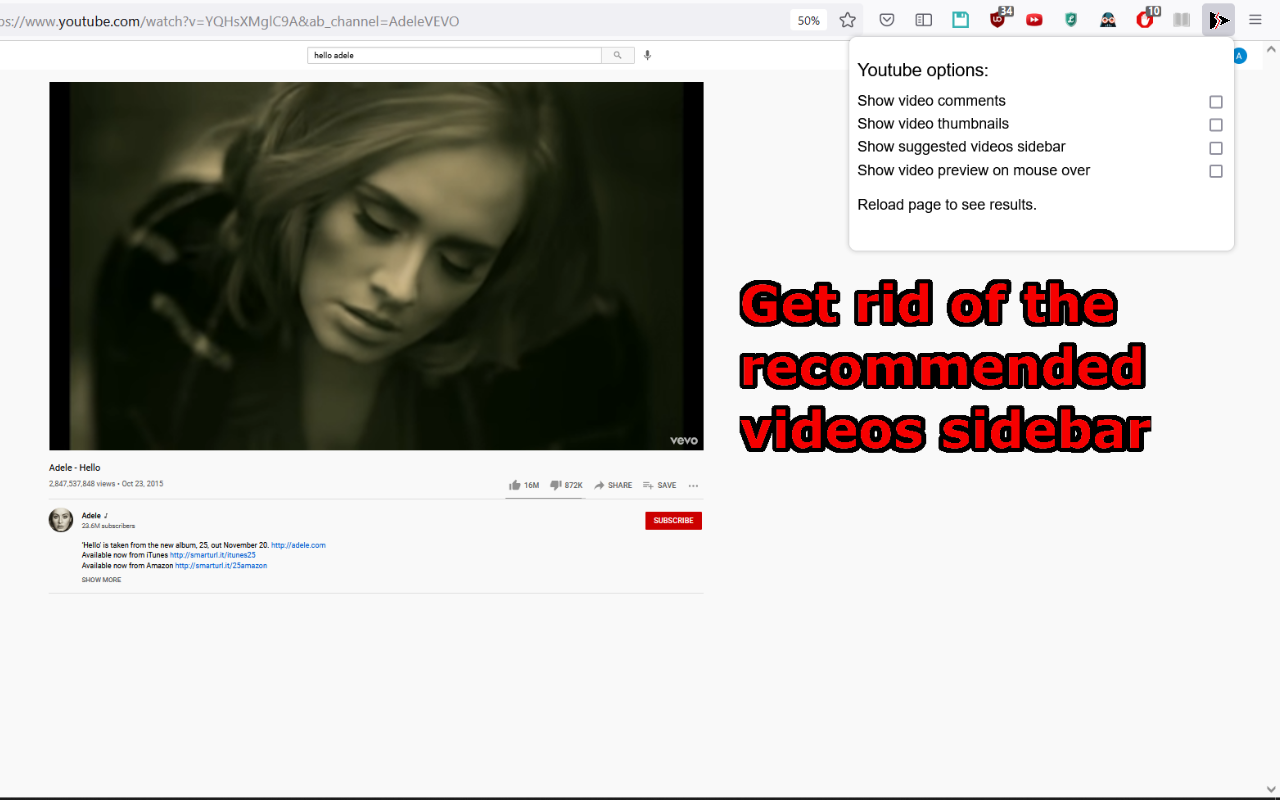This screenshot has width=1280, height=800.
Task: Open SAVE to add video to playlist
Action: [659, 485]
